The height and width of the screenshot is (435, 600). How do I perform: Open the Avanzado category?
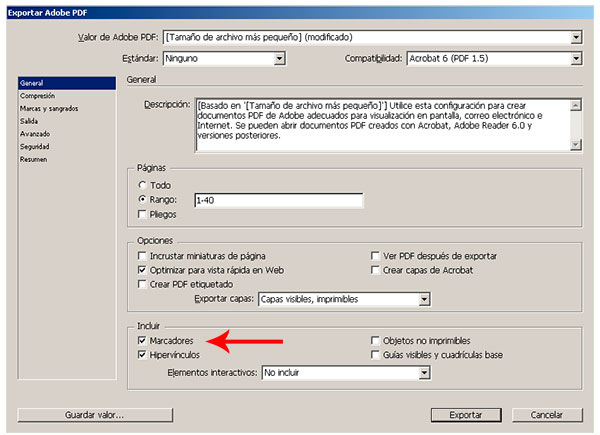67,134
